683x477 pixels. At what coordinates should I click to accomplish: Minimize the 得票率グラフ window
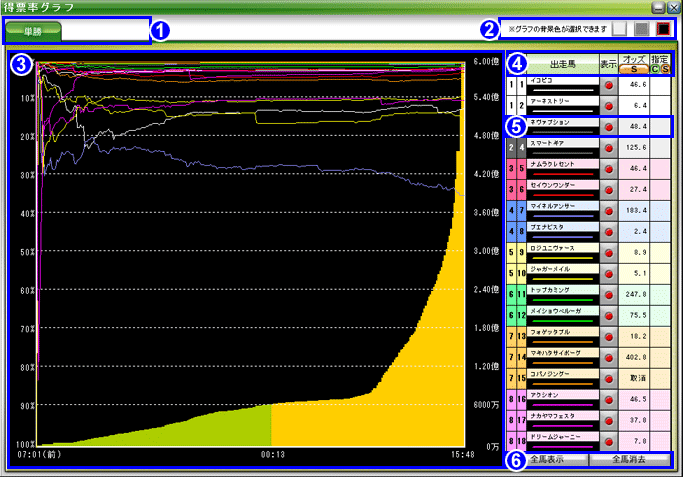point(659,7)
